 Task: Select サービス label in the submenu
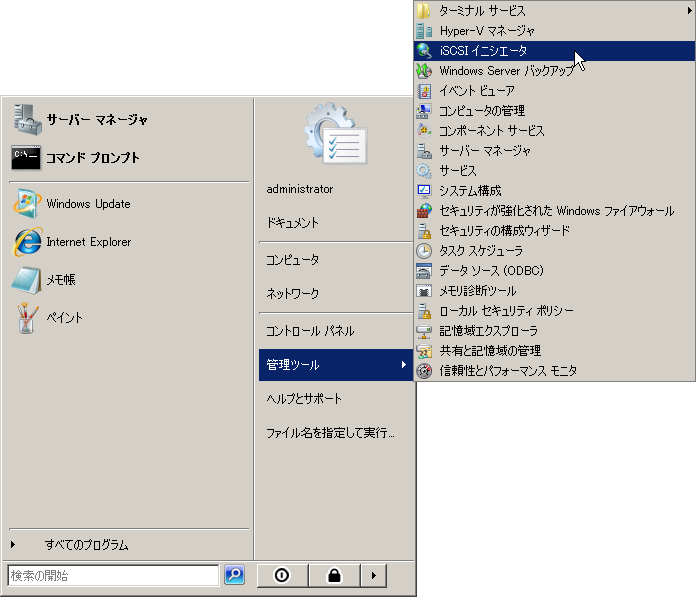click(x=458, y=170)
